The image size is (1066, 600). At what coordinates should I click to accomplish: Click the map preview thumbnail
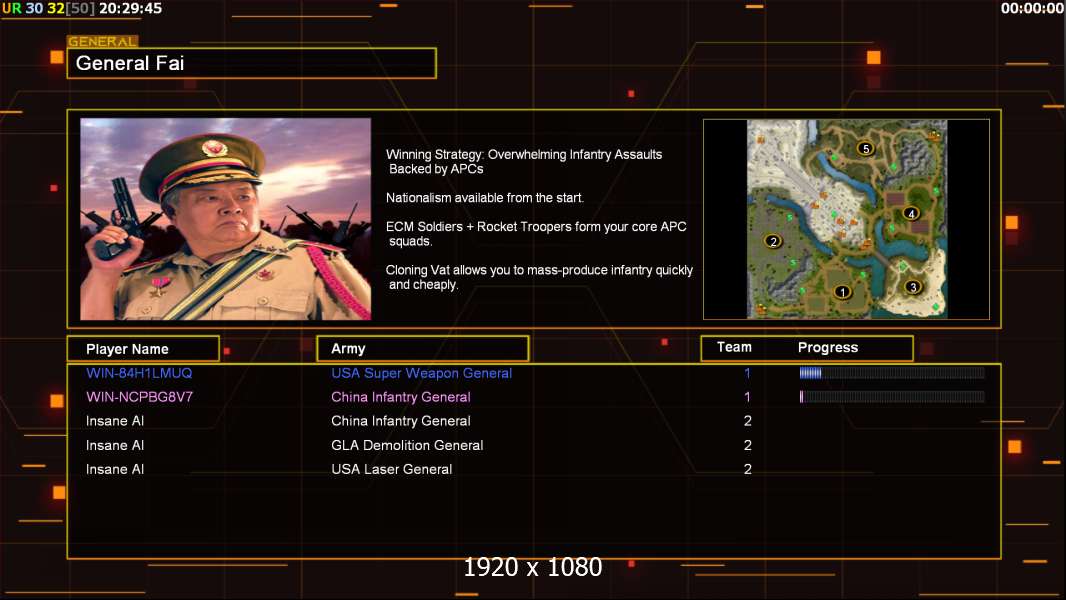click(x=846, y=219)
